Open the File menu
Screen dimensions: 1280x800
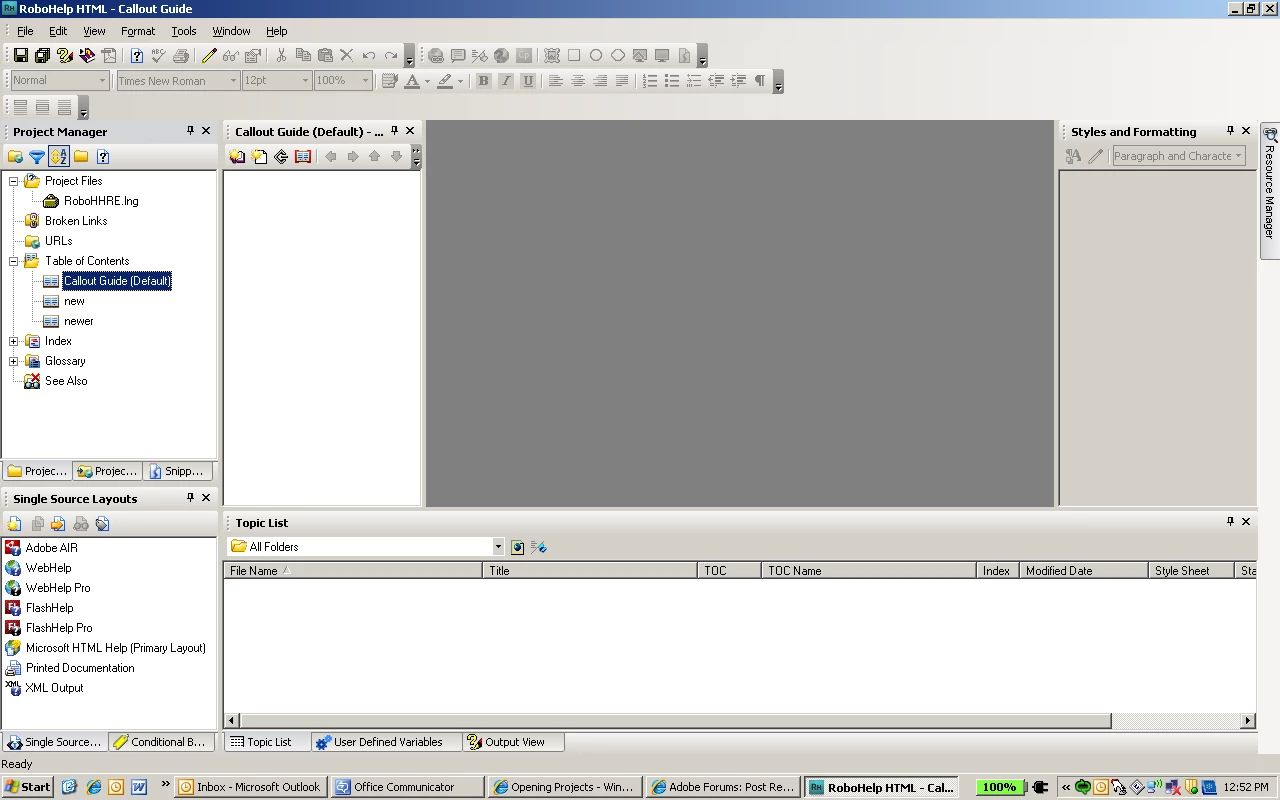point(25,31)
